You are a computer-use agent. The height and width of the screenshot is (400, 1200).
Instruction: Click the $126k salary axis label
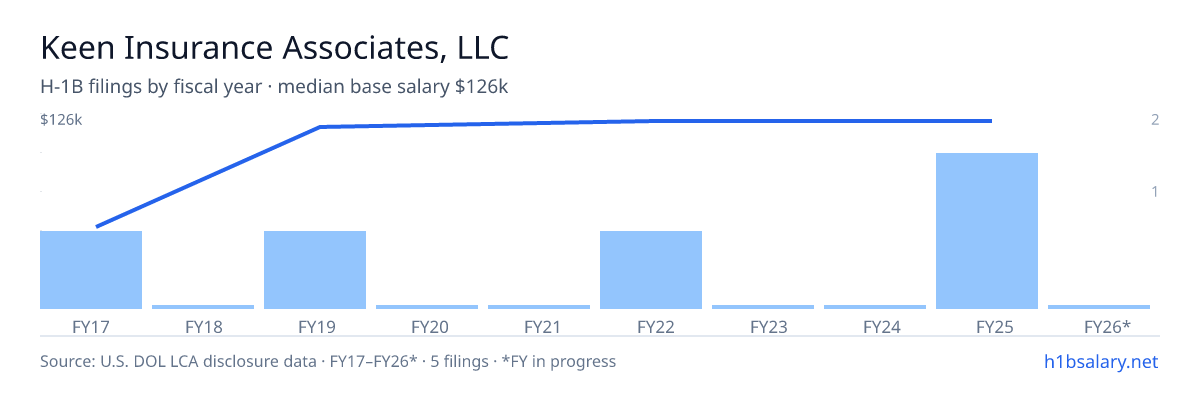61,120
